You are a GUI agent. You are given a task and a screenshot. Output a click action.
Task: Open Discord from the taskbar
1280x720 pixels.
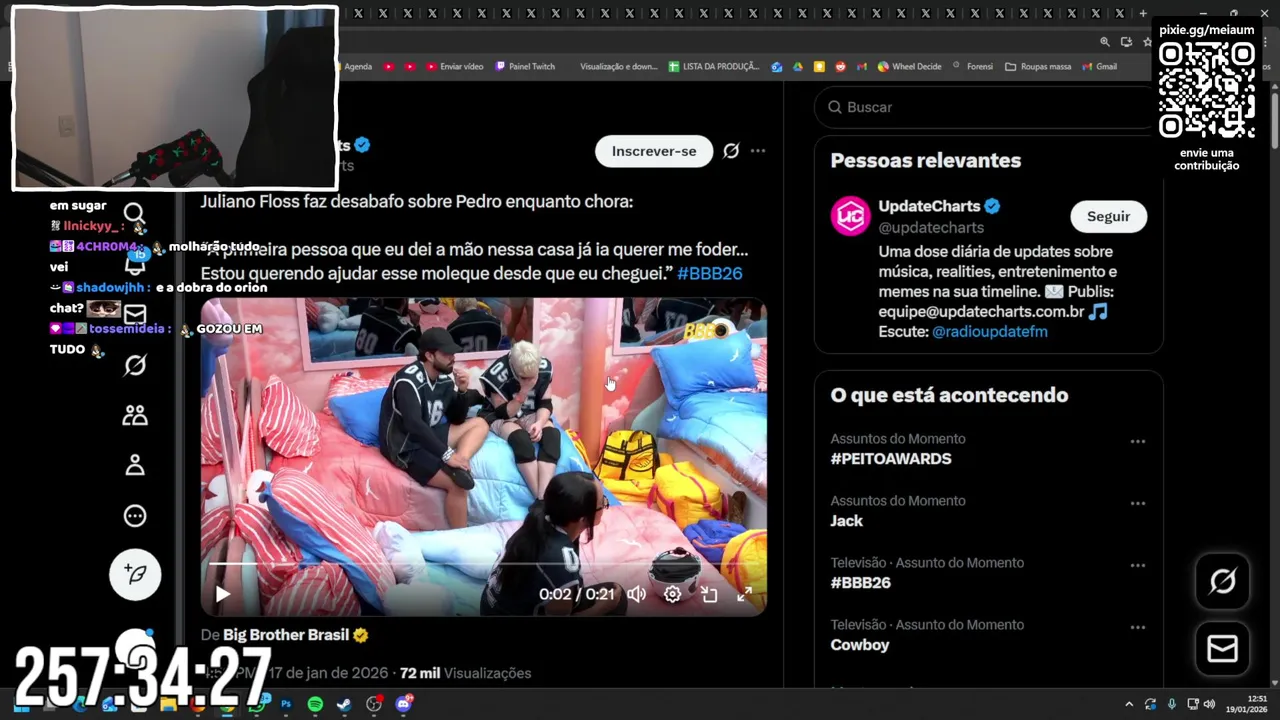(x=403, y=704)
